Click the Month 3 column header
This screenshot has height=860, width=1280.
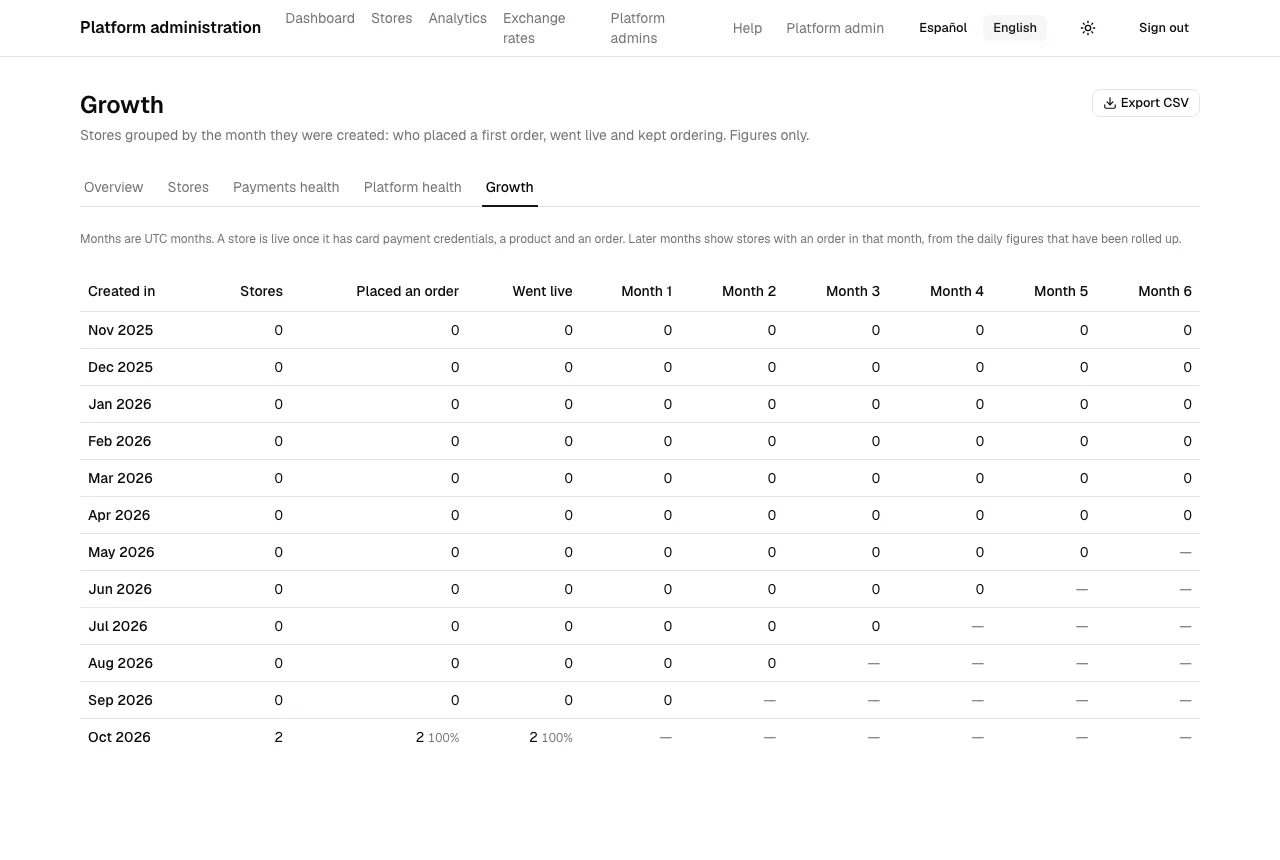click(853, 292)
